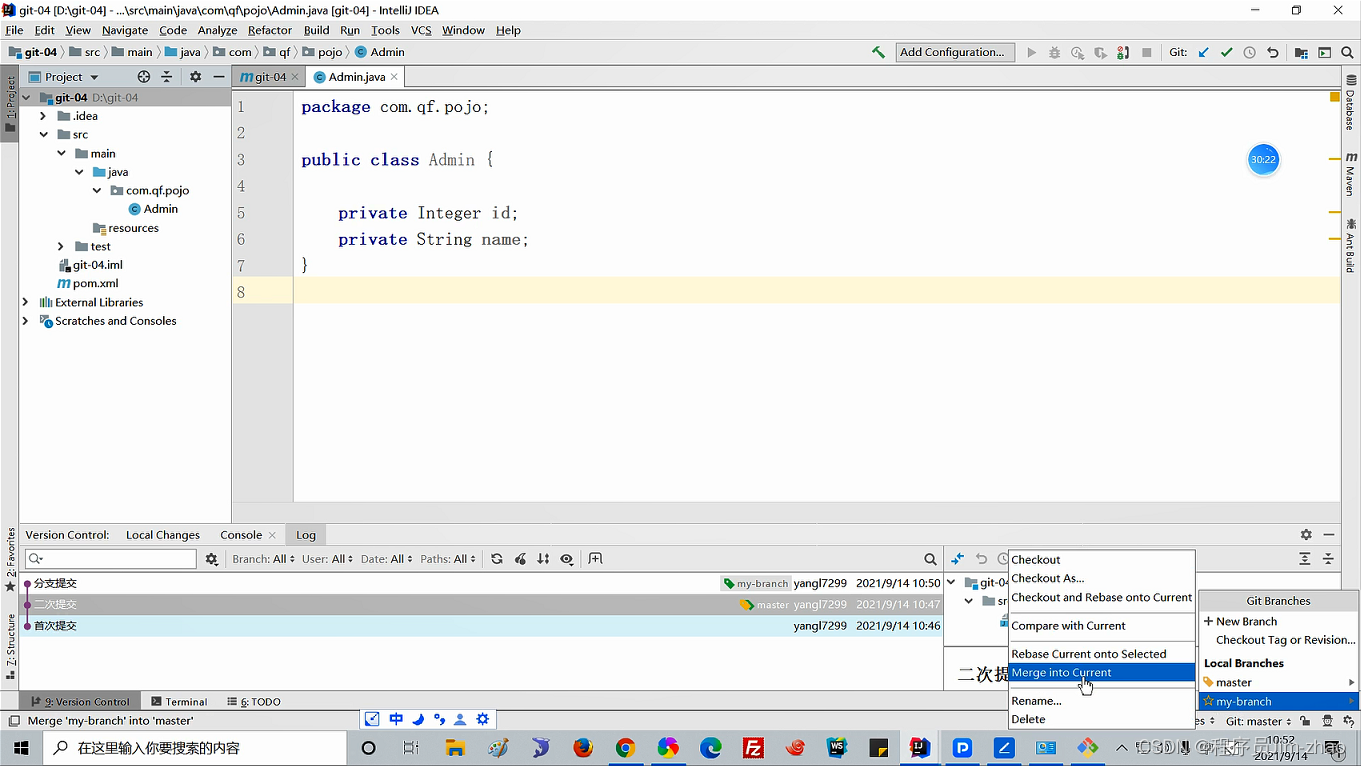Toggle the Ant Build side tool window
The image size is (1361, 766).
point(1350,244)
